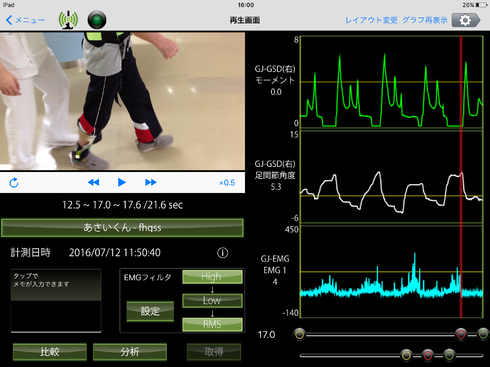Open レイアウト変更 layout options
Screen dimensions: 490x367
[371, 20]
